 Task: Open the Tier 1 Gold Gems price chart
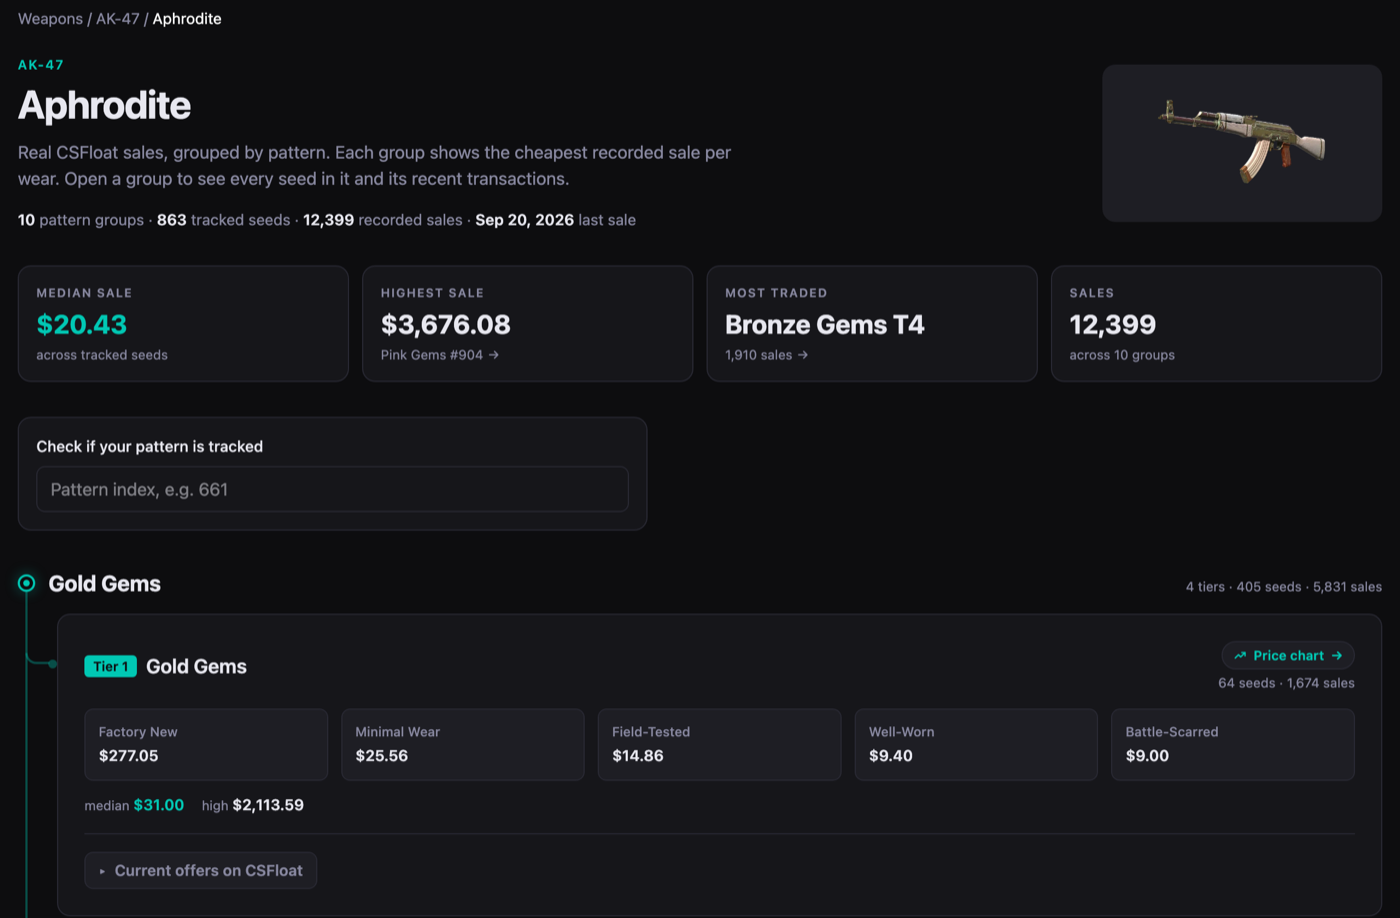pos(1288,655)
